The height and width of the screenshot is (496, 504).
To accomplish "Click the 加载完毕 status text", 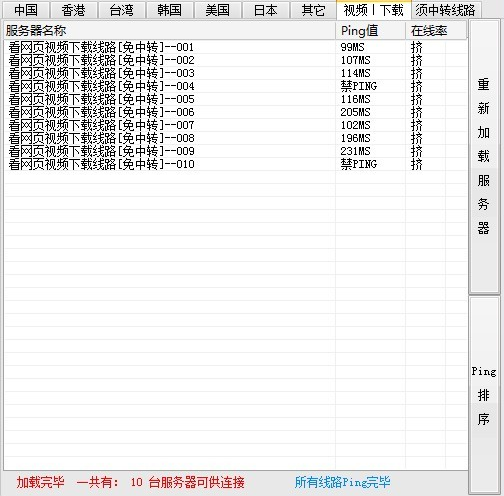I will coord(40,482).
